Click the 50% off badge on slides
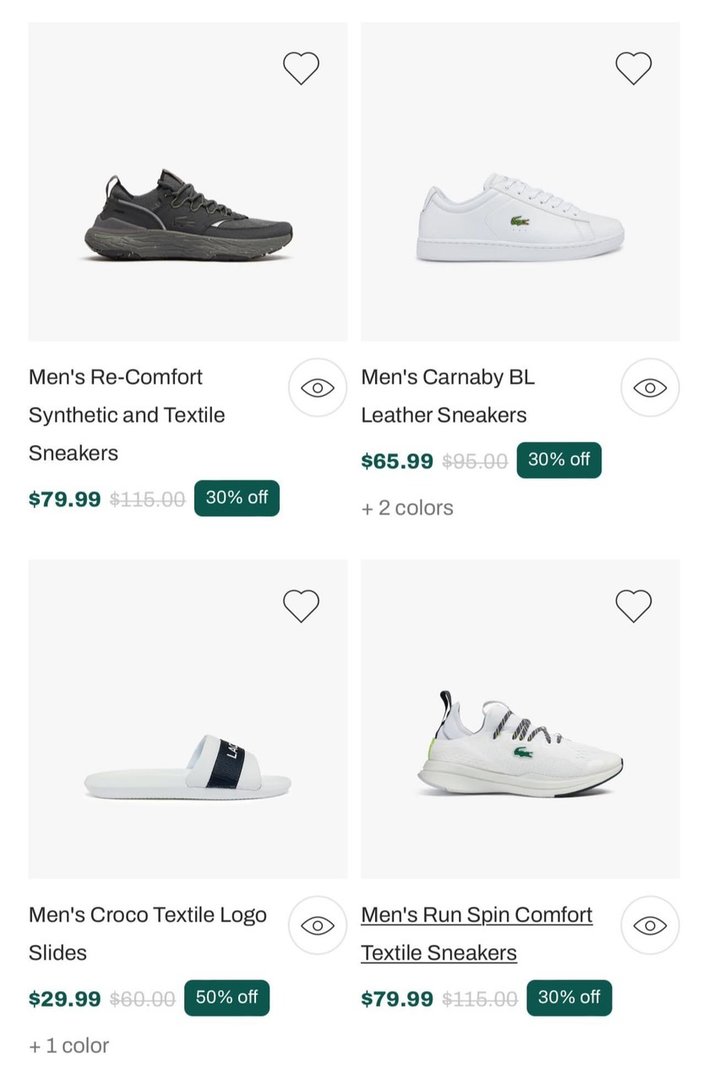Screen dimensions: 708x1080 tap(227, 998)
